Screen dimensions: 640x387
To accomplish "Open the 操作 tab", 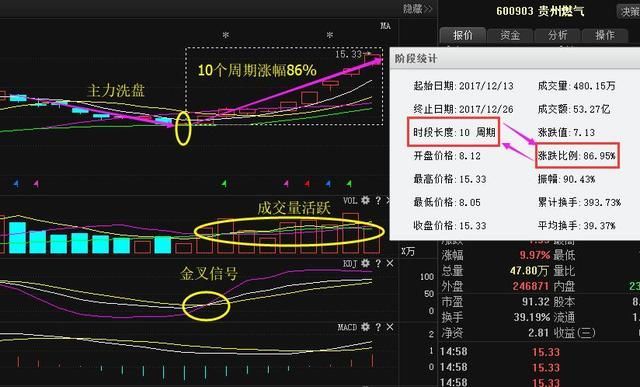I will point(604,36).
